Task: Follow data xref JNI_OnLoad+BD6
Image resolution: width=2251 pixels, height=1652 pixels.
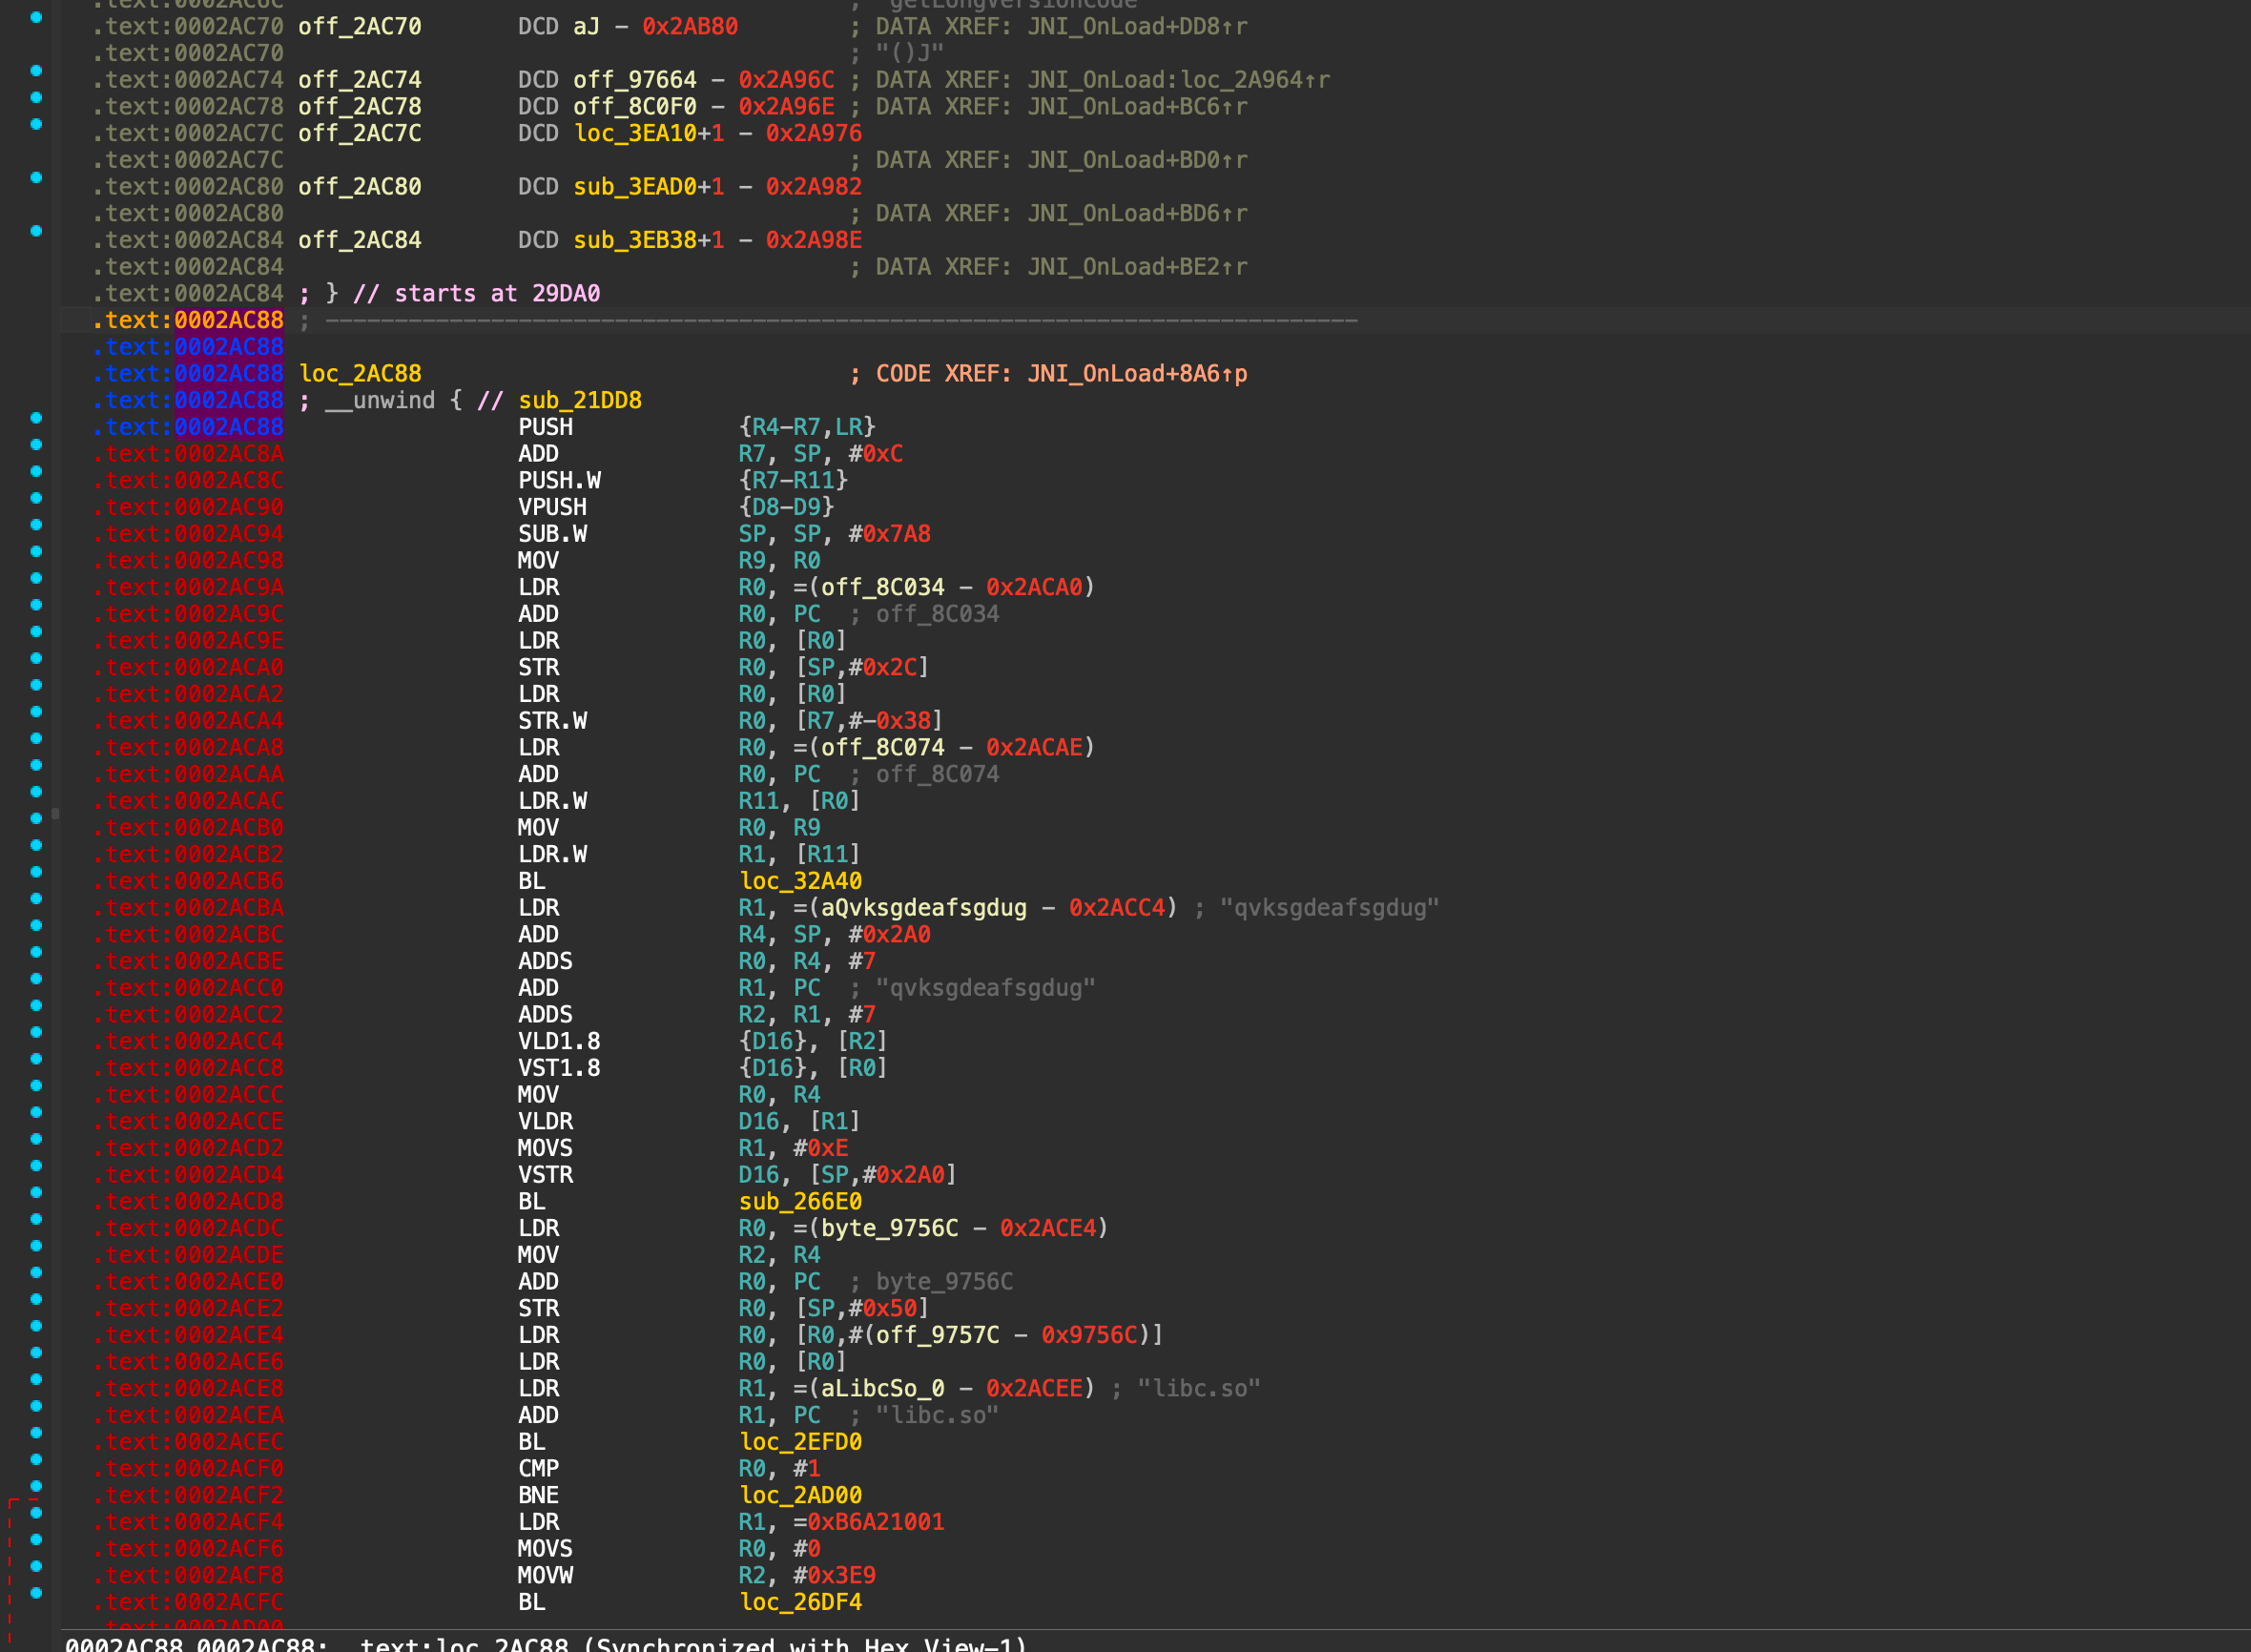Action: pyautogui.click(x=1137, y=214)
